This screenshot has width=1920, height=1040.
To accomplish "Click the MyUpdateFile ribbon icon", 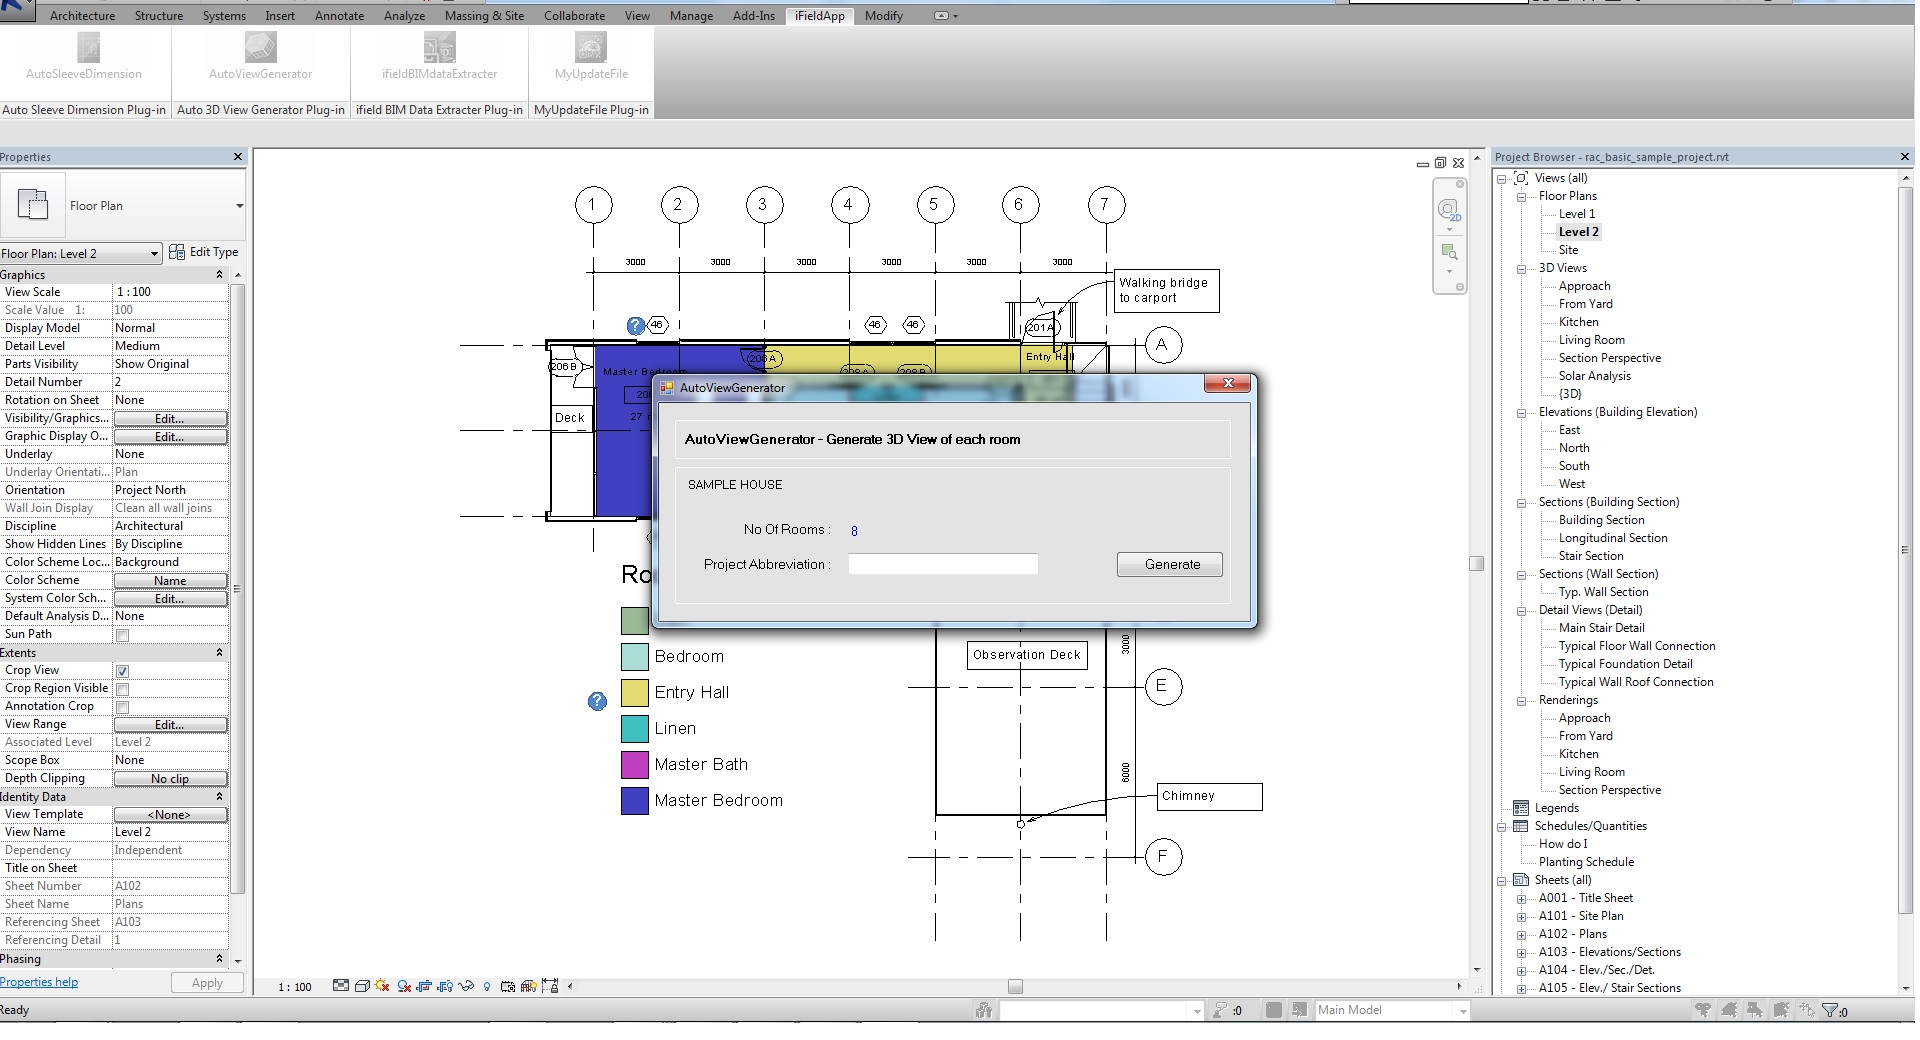I will point(590,47).
